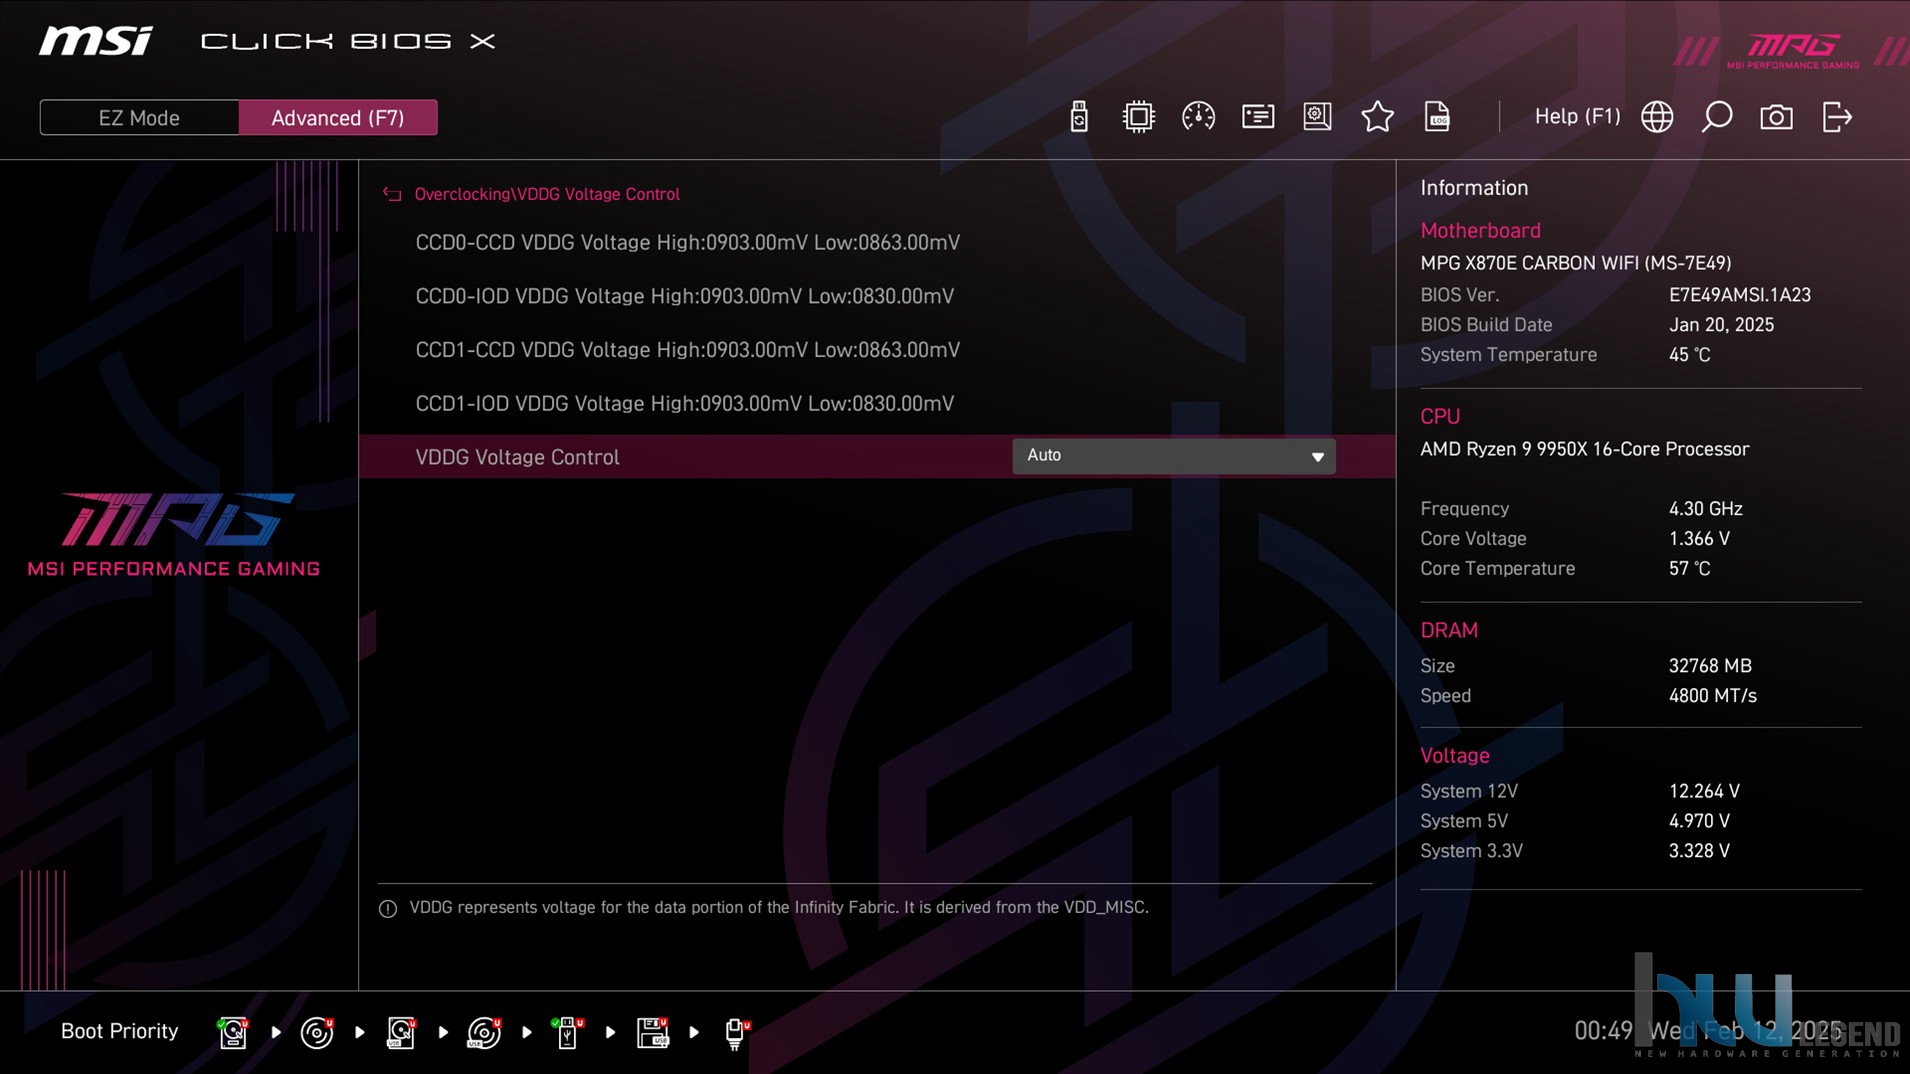Click the CPU section heading
The height and width of the screenshot is (1074, 1910).
pos(1440,417)
